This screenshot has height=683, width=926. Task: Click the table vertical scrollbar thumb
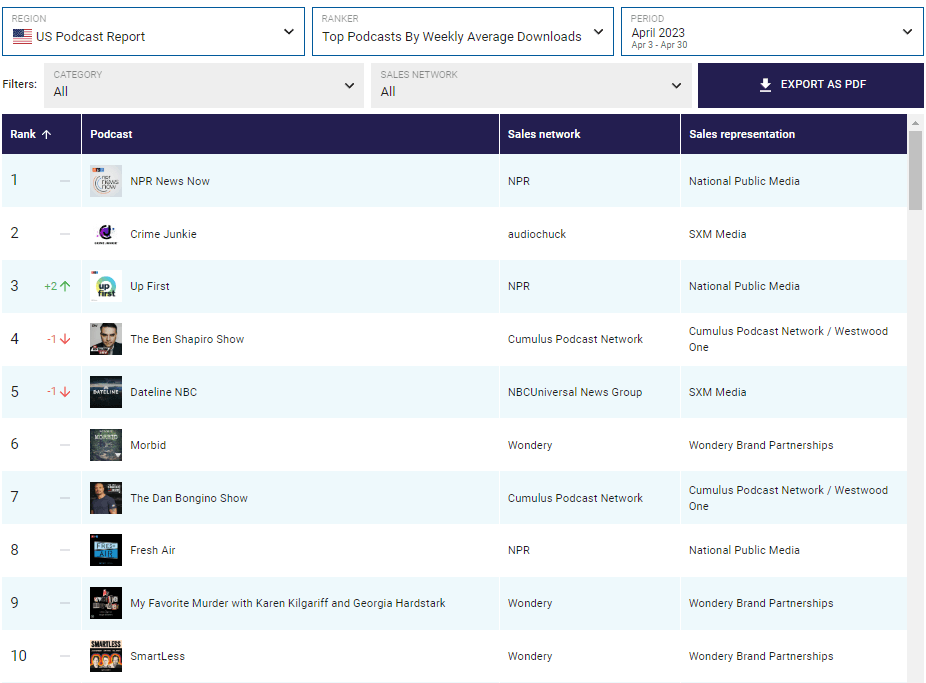tap(915, 170)
